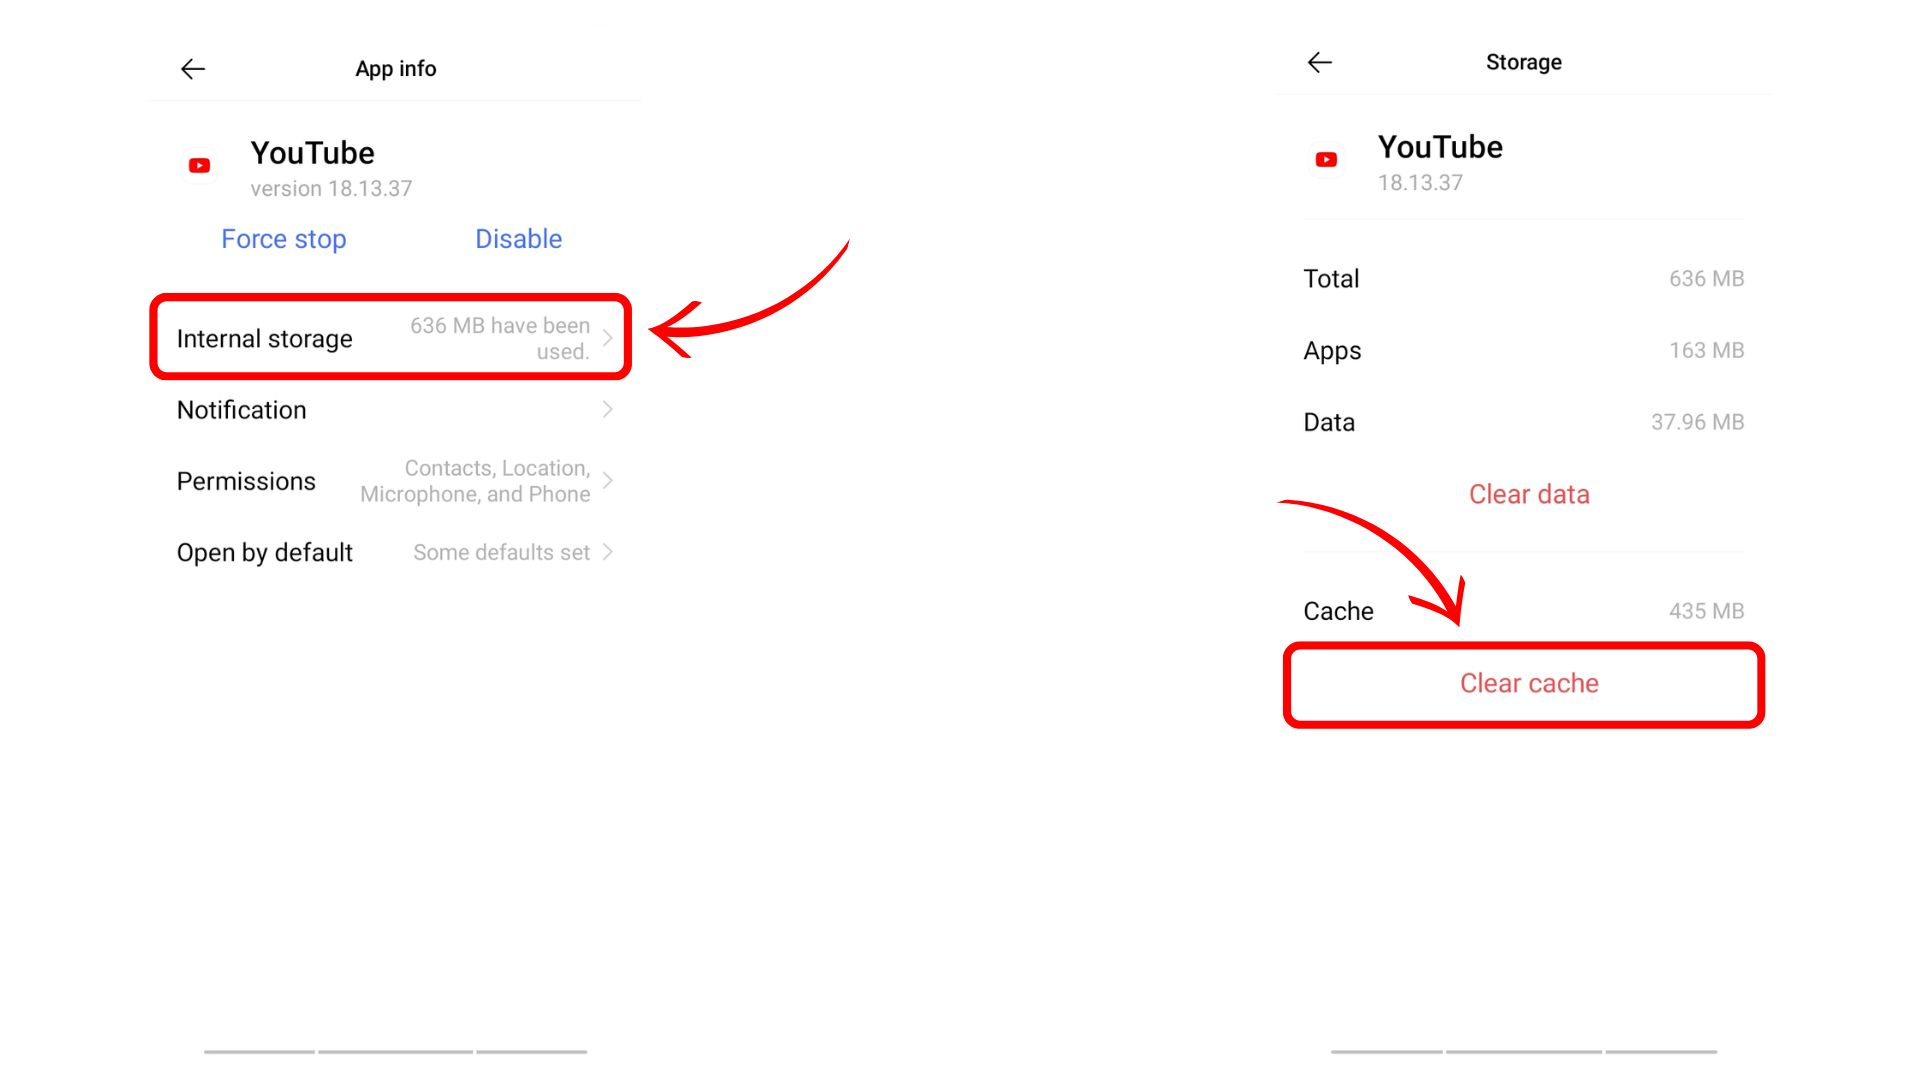Expand chevron next to Notification
1920x1080 pixels.
pos(607,409)
